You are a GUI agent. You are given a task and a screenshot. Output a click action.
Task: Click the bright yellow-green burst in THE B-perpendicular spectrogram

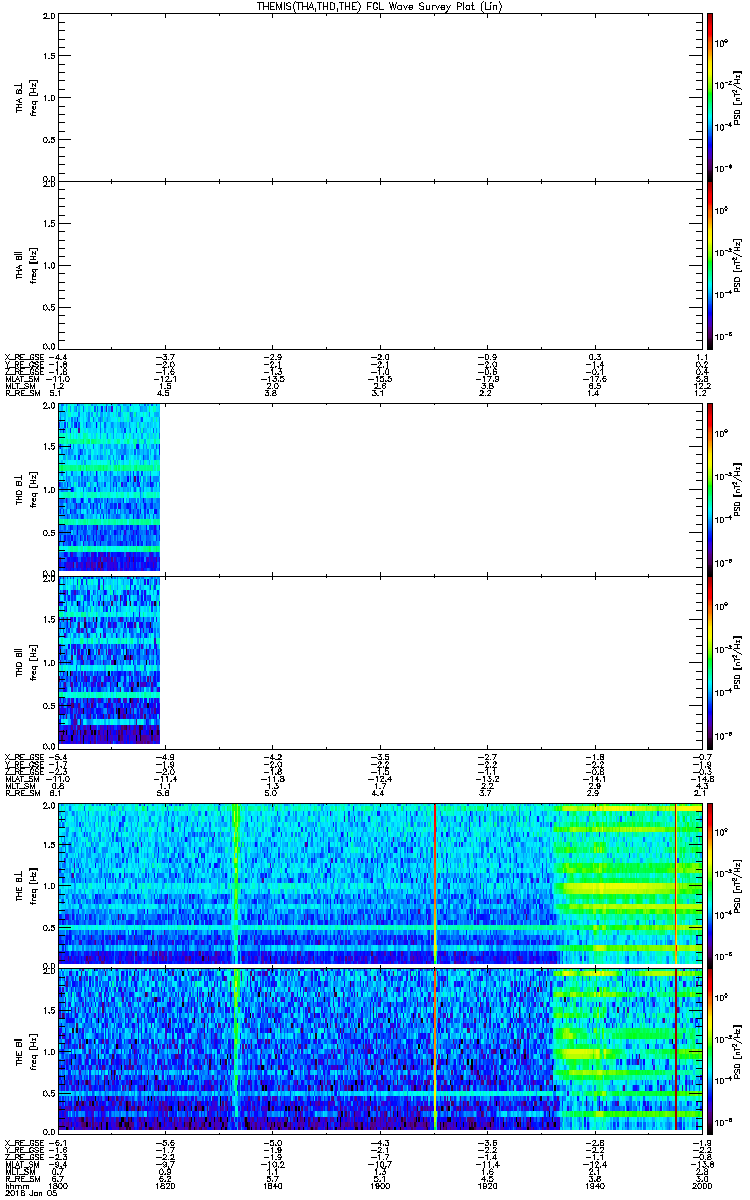click(628, 883)
